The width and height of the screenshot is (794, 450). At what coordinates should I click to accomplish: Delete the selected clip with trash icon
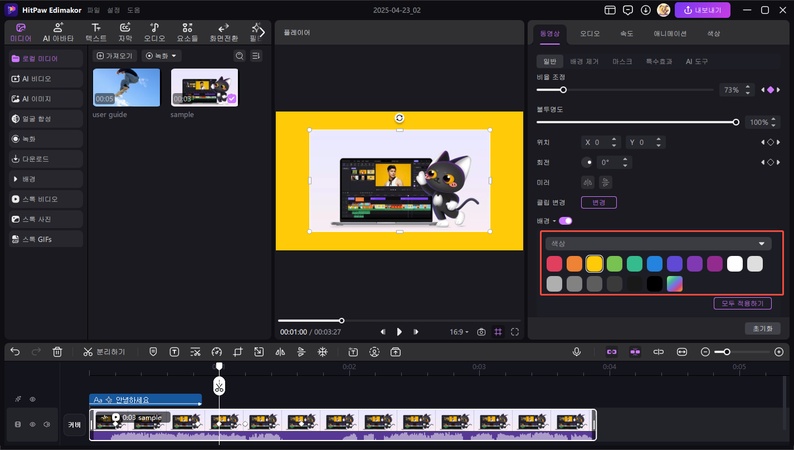(57, 352)
